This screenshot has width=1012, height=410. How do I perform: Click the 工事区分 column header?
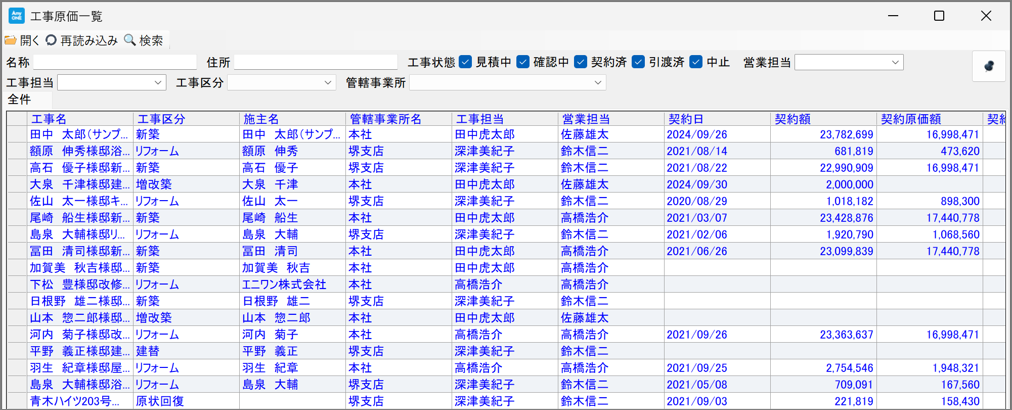[x=186, y=119]
